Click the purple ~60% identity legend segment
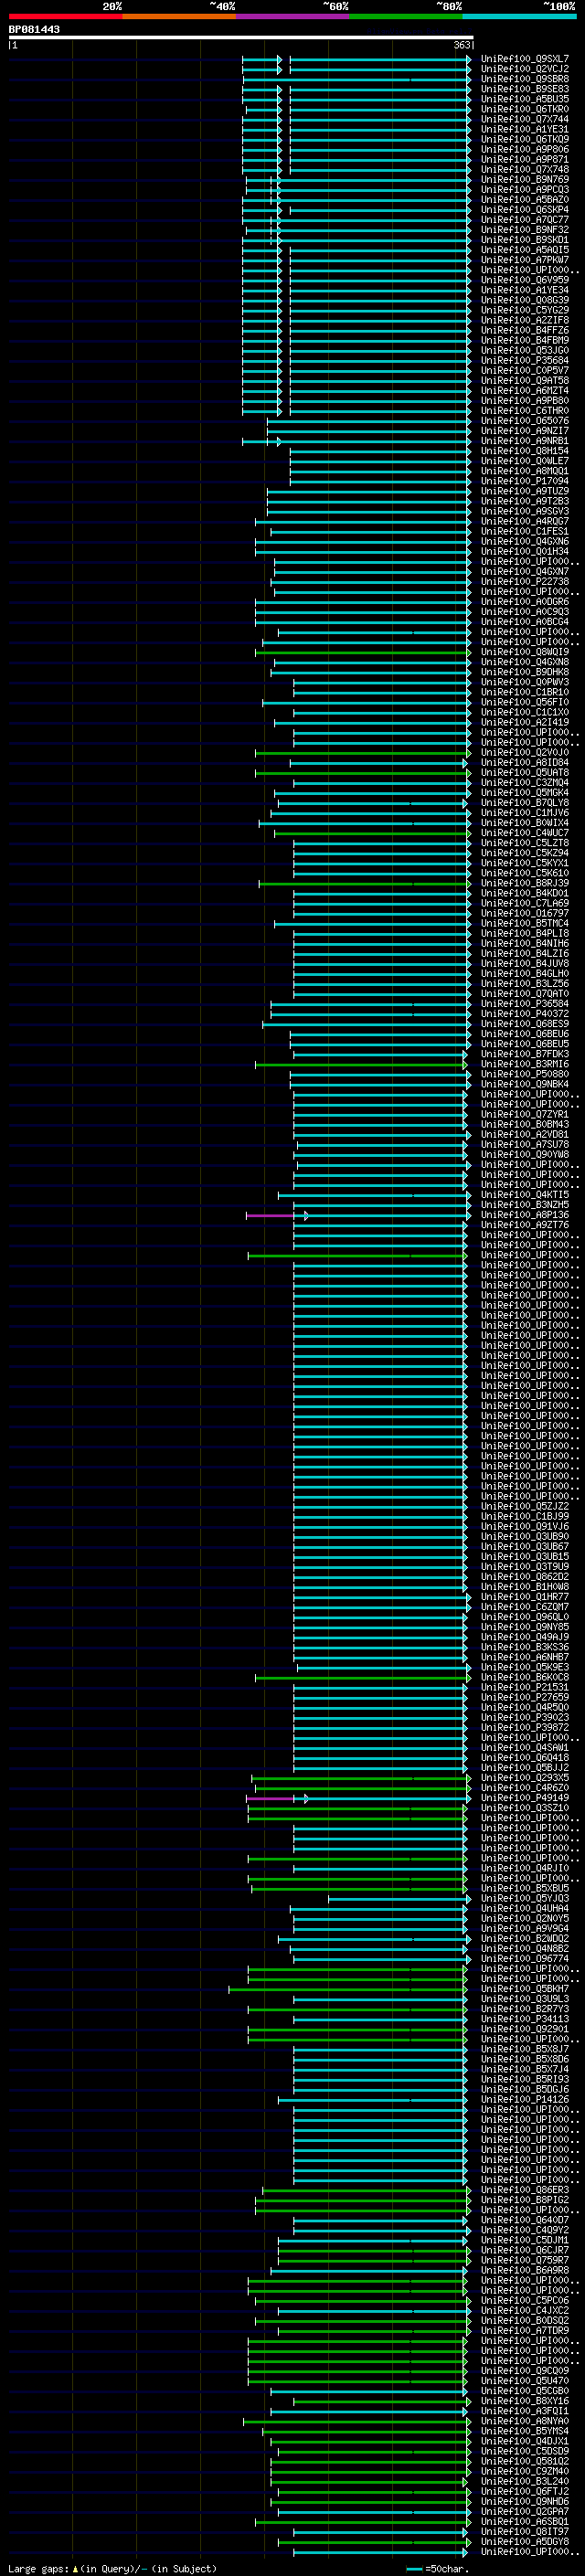The height and width of the screenshot is (2576, 585). pos(293,16)
